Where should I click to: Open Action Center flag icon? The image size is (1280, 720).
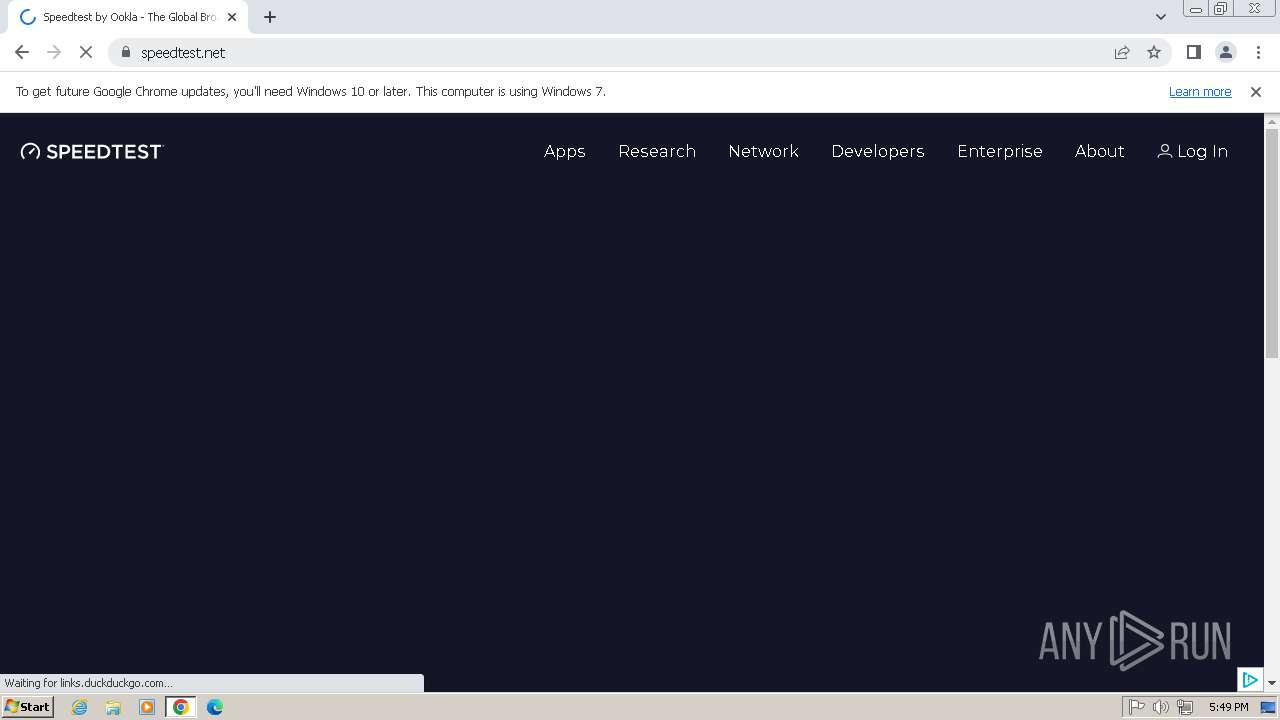pos(1137,707)
